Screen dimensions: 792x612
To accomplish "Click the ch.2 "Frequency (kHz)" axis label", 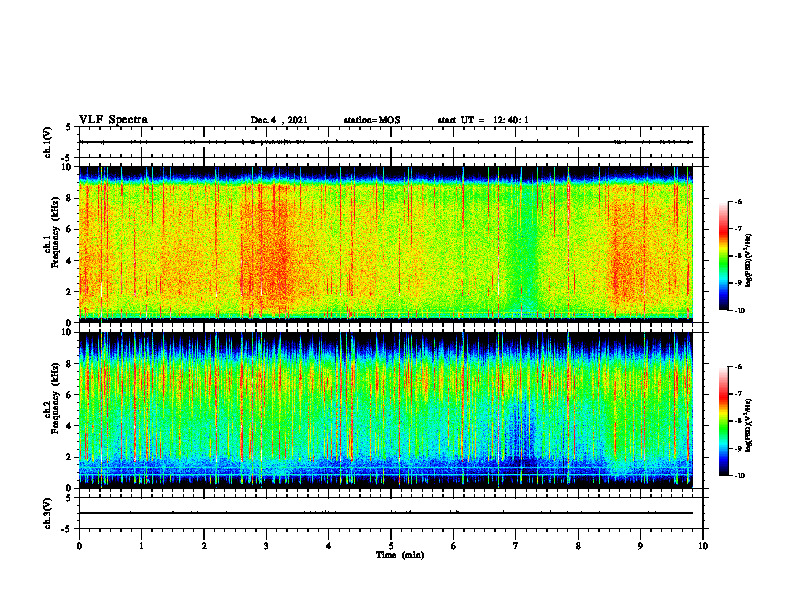I will 56,398.
